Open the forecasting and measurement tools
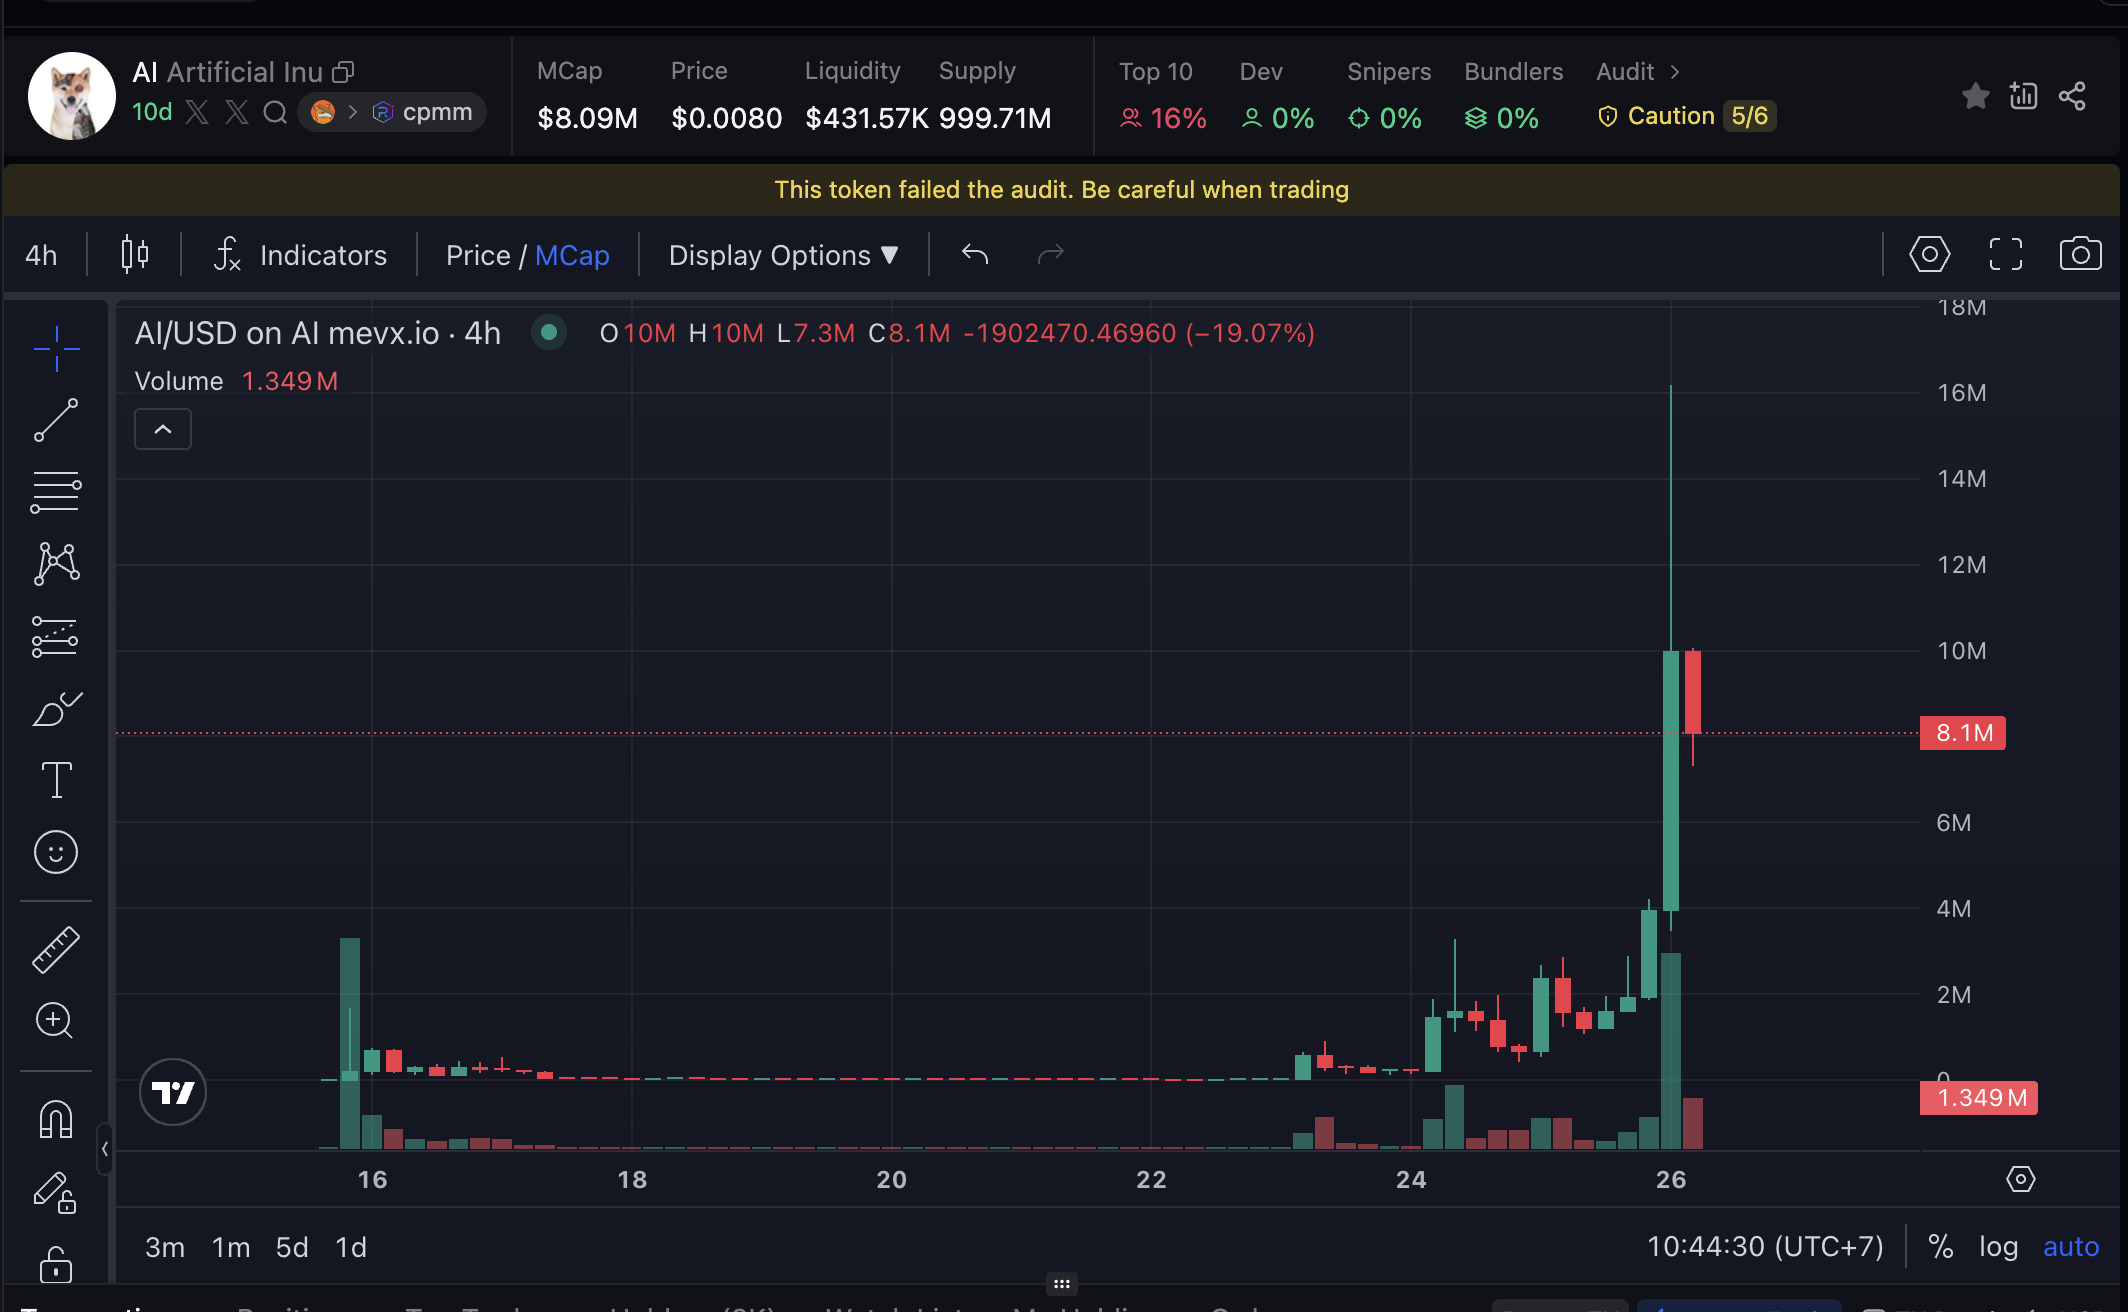2128x1312 pixels. (56, 636)
